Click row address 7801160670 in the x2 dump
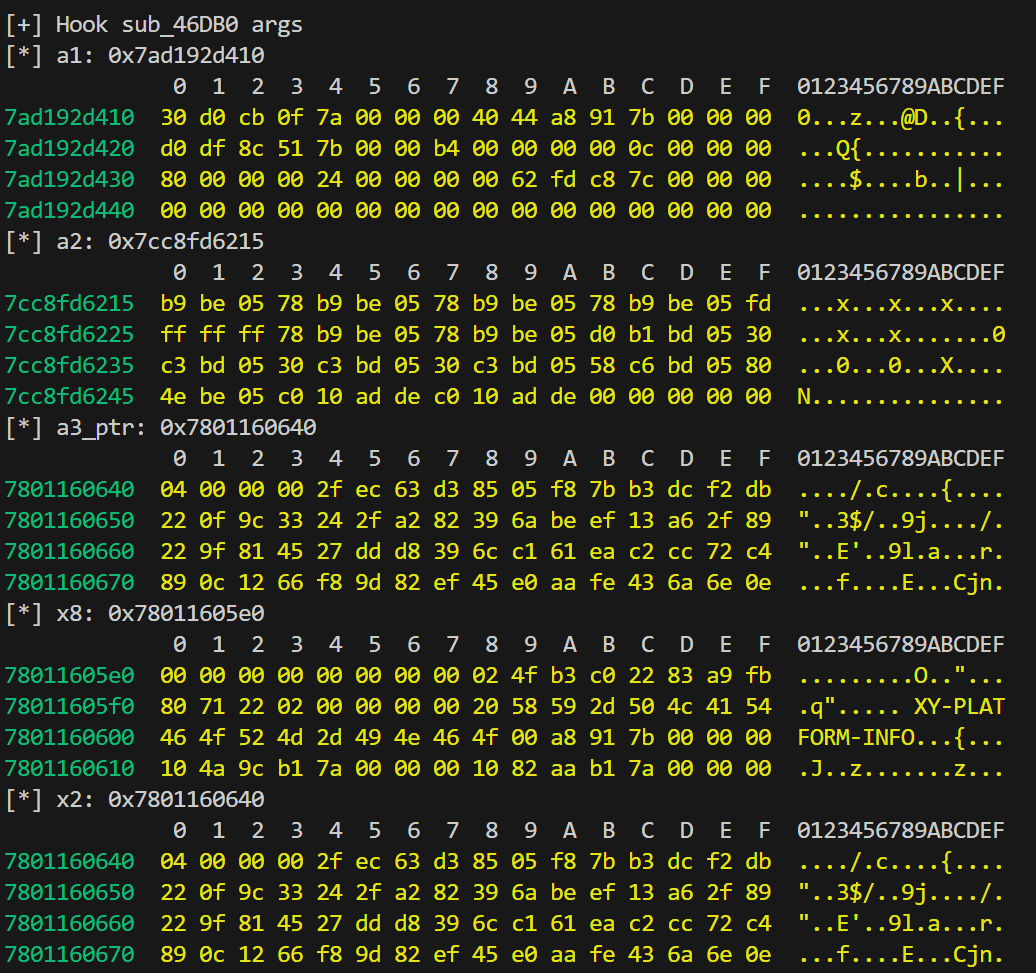Screen dimensions: 1036x973 tap(69, 955)
